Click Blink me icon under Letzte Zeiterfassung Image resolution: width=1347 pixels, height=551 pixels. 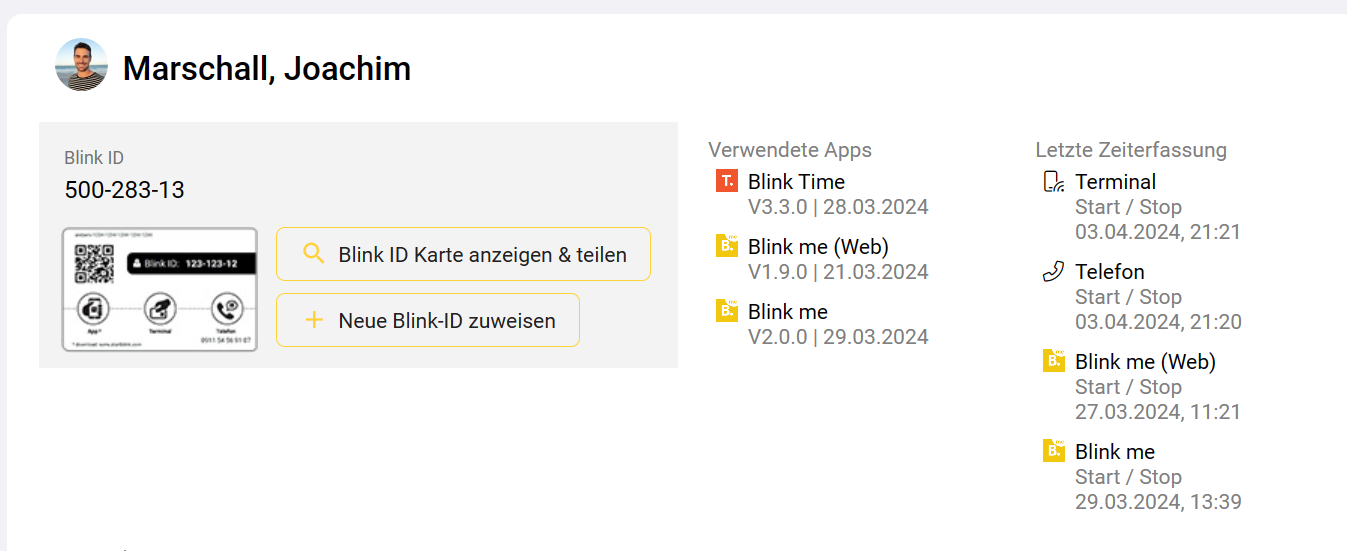(1054, 451)
